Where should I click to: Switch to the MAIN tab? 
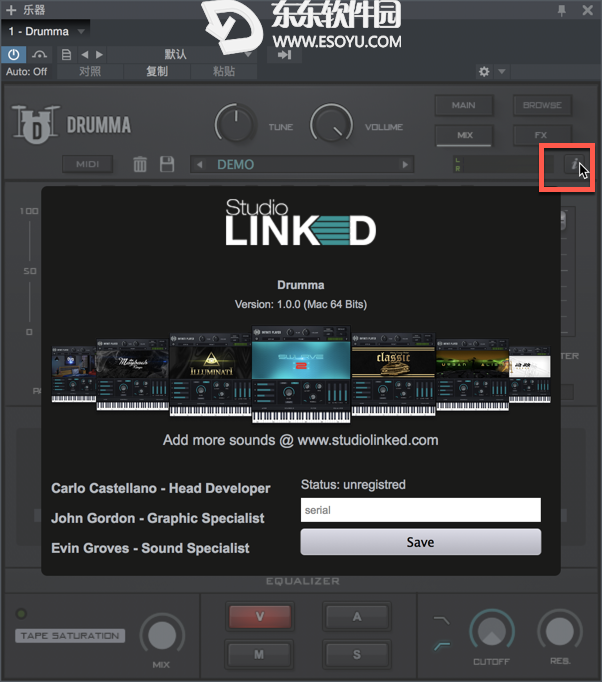click(x=464, y=105)
